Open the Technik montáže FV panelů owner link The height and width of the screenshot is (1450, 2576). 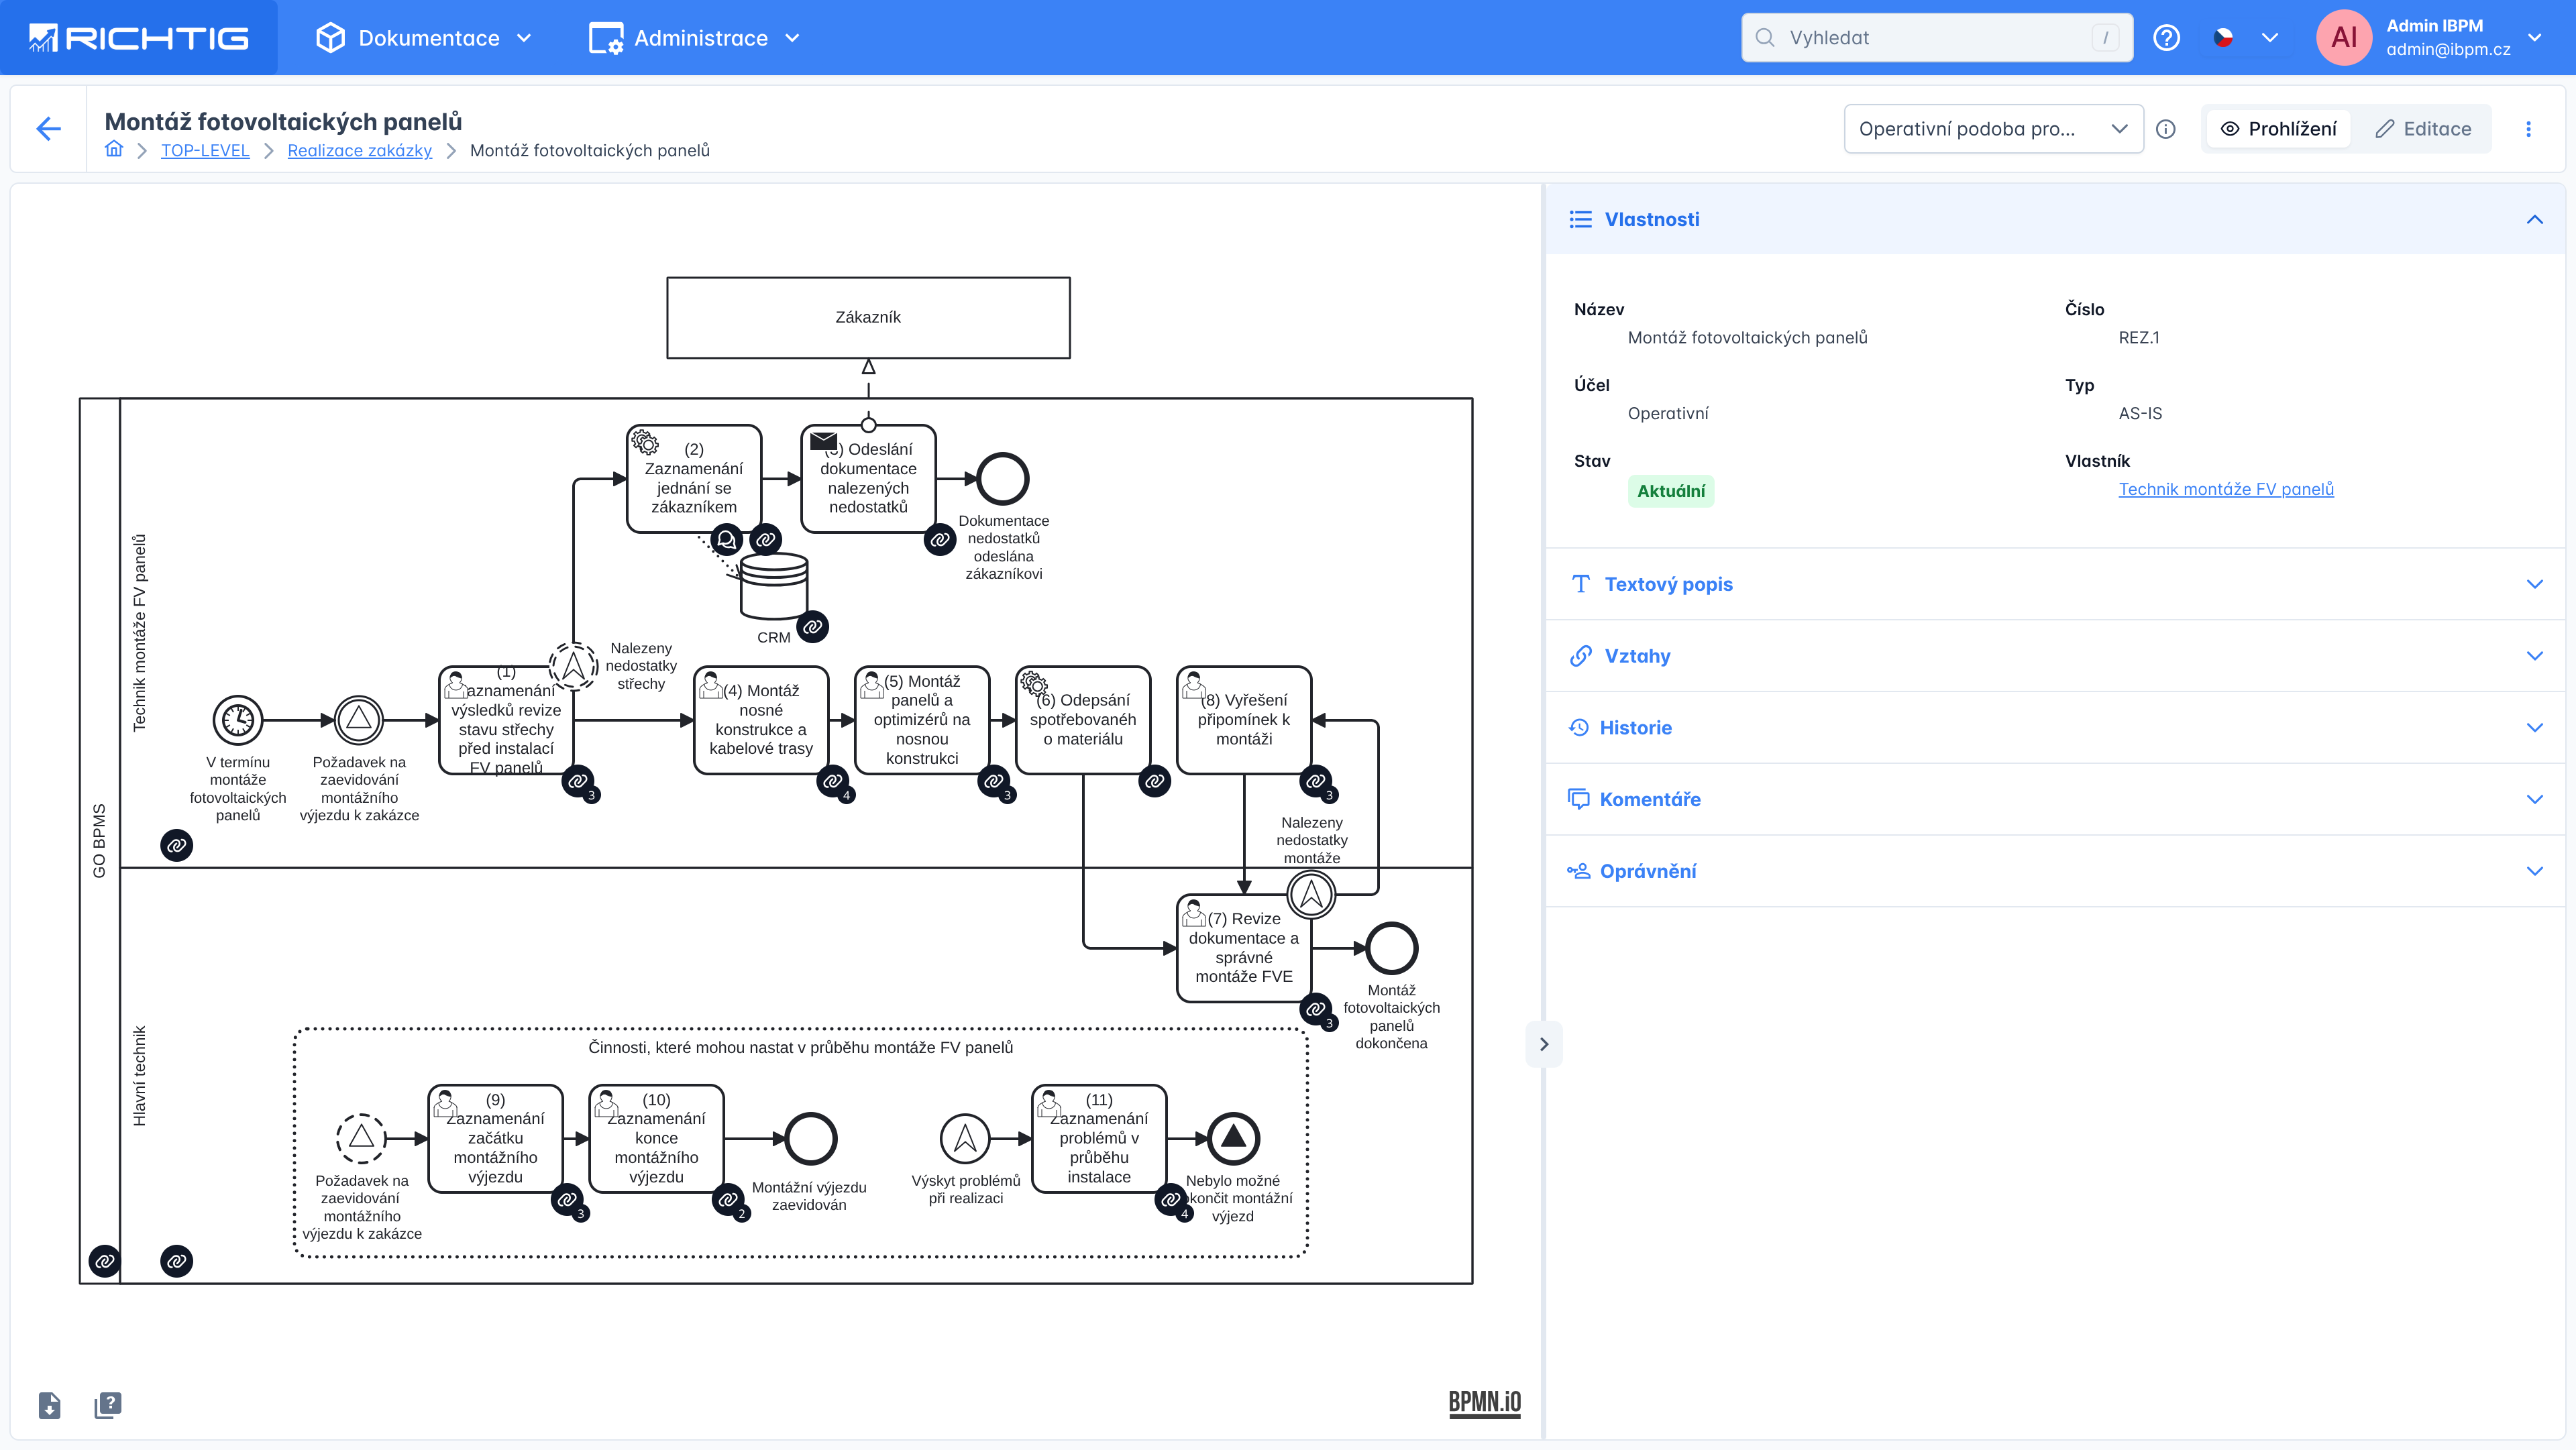pos(2226,489)
